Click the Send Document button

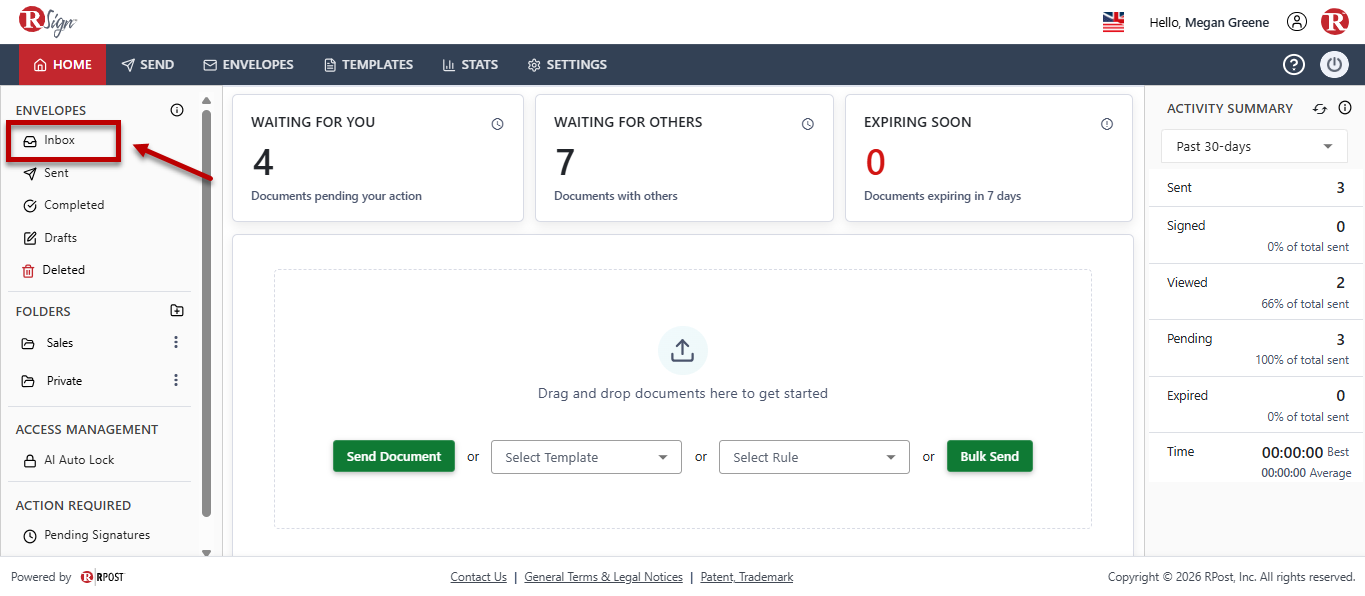click(x=394, y=456)
